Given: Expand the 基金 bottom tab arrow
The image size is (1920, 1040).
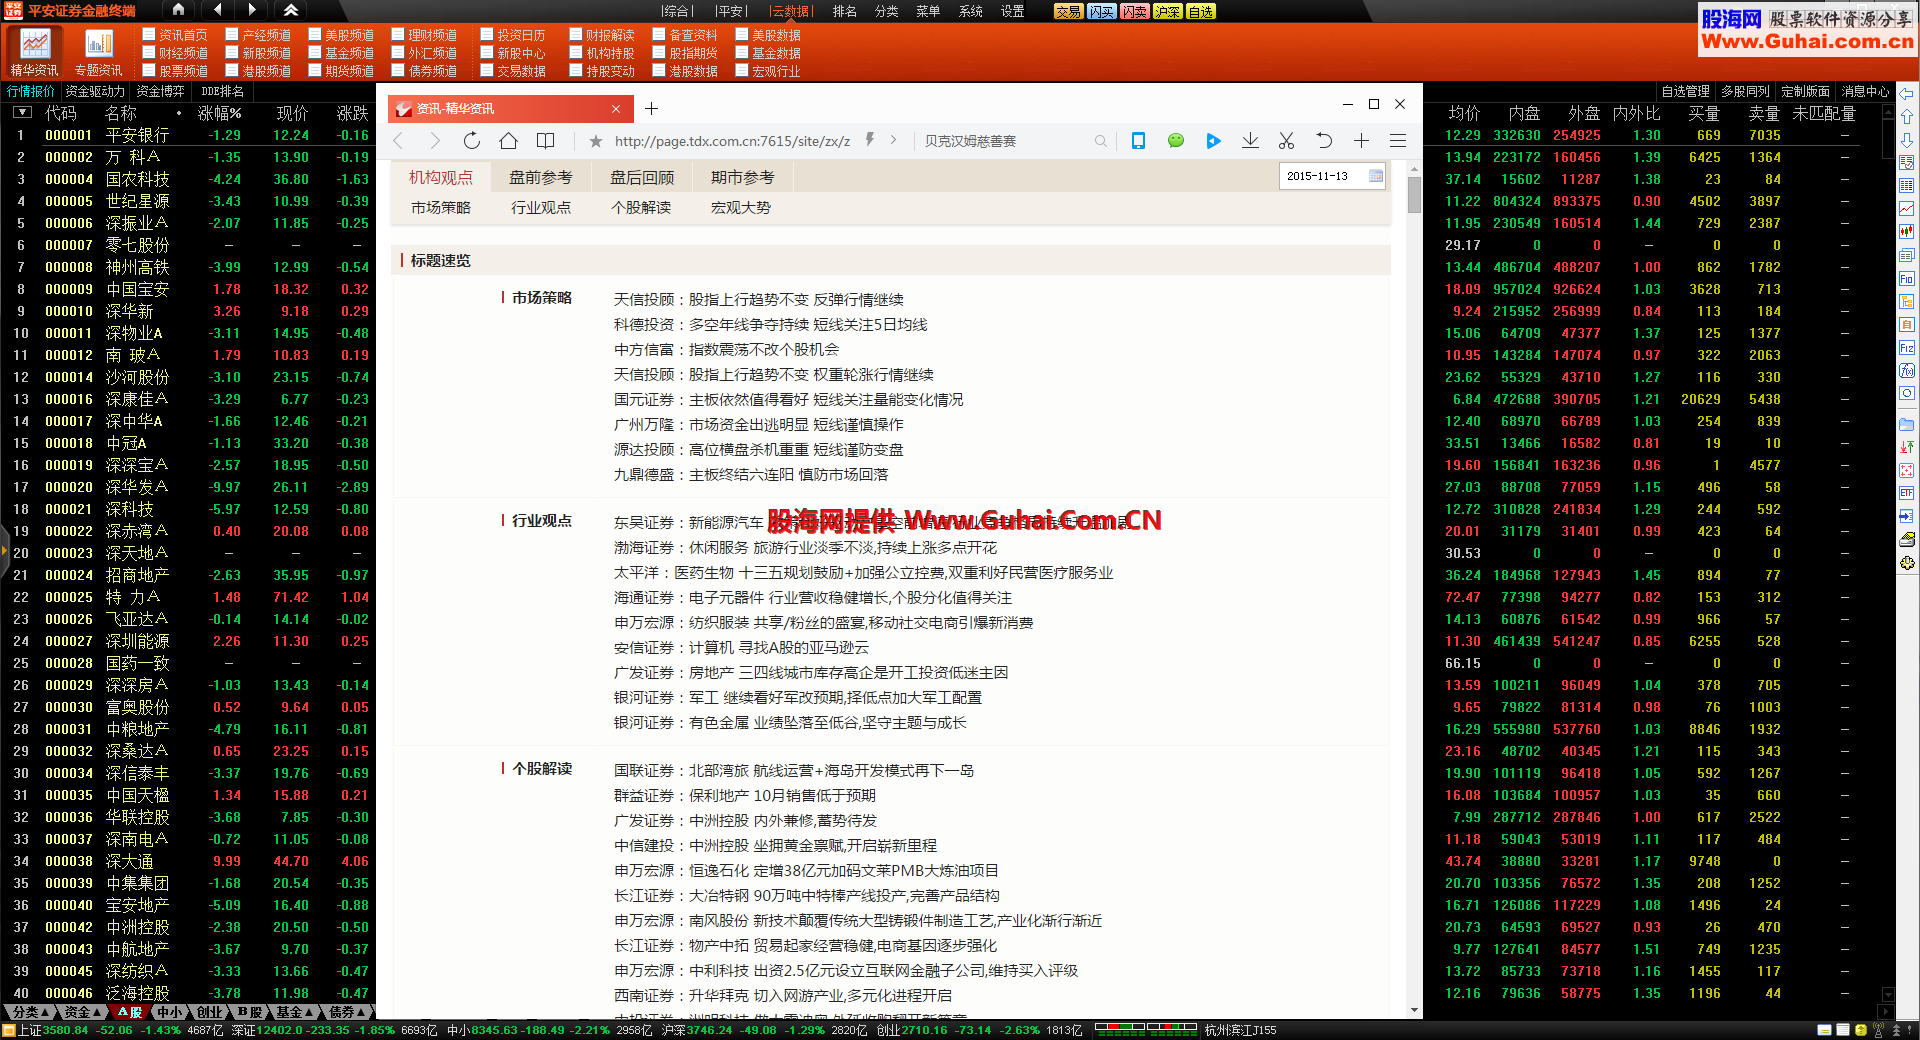Looking at the screenshot, I should pyautogui.click(x=310, y=1012).
